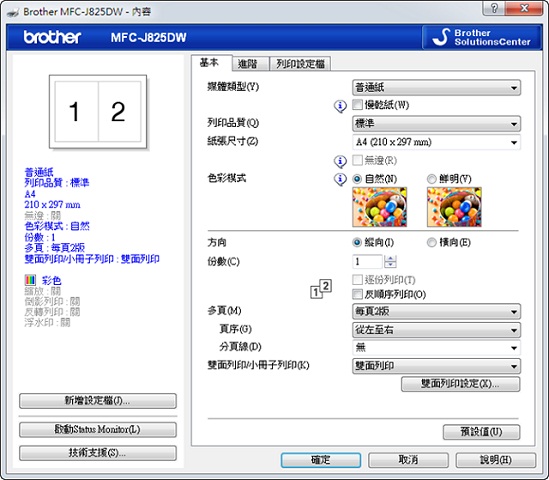This screenshot has width=549, height=480.
Task: Click the 取消 cancel button
Action: [x=408, y=460]
